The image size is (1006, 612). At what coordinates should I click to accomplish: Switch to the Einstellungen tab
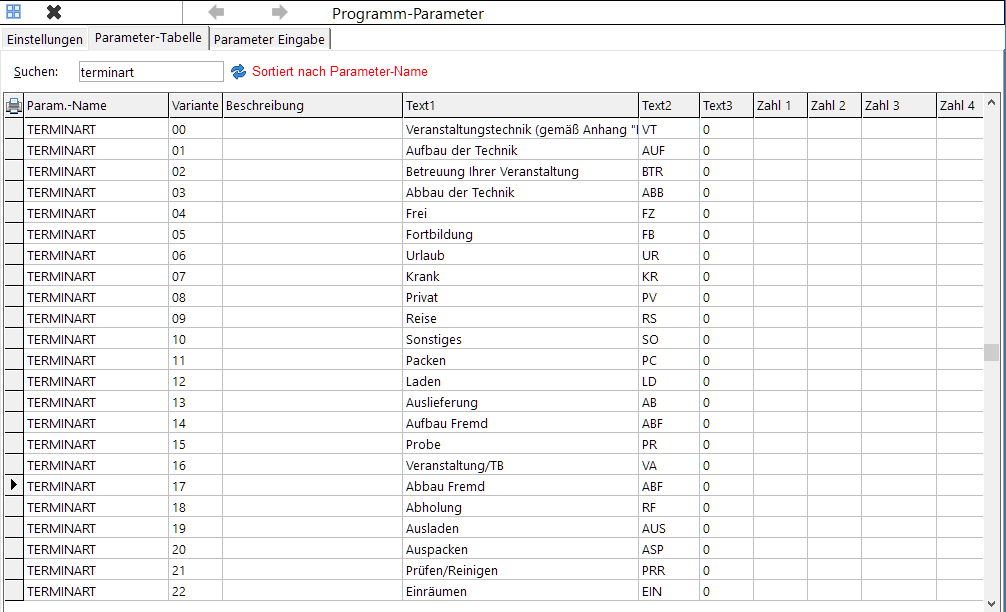coord(44,39)
